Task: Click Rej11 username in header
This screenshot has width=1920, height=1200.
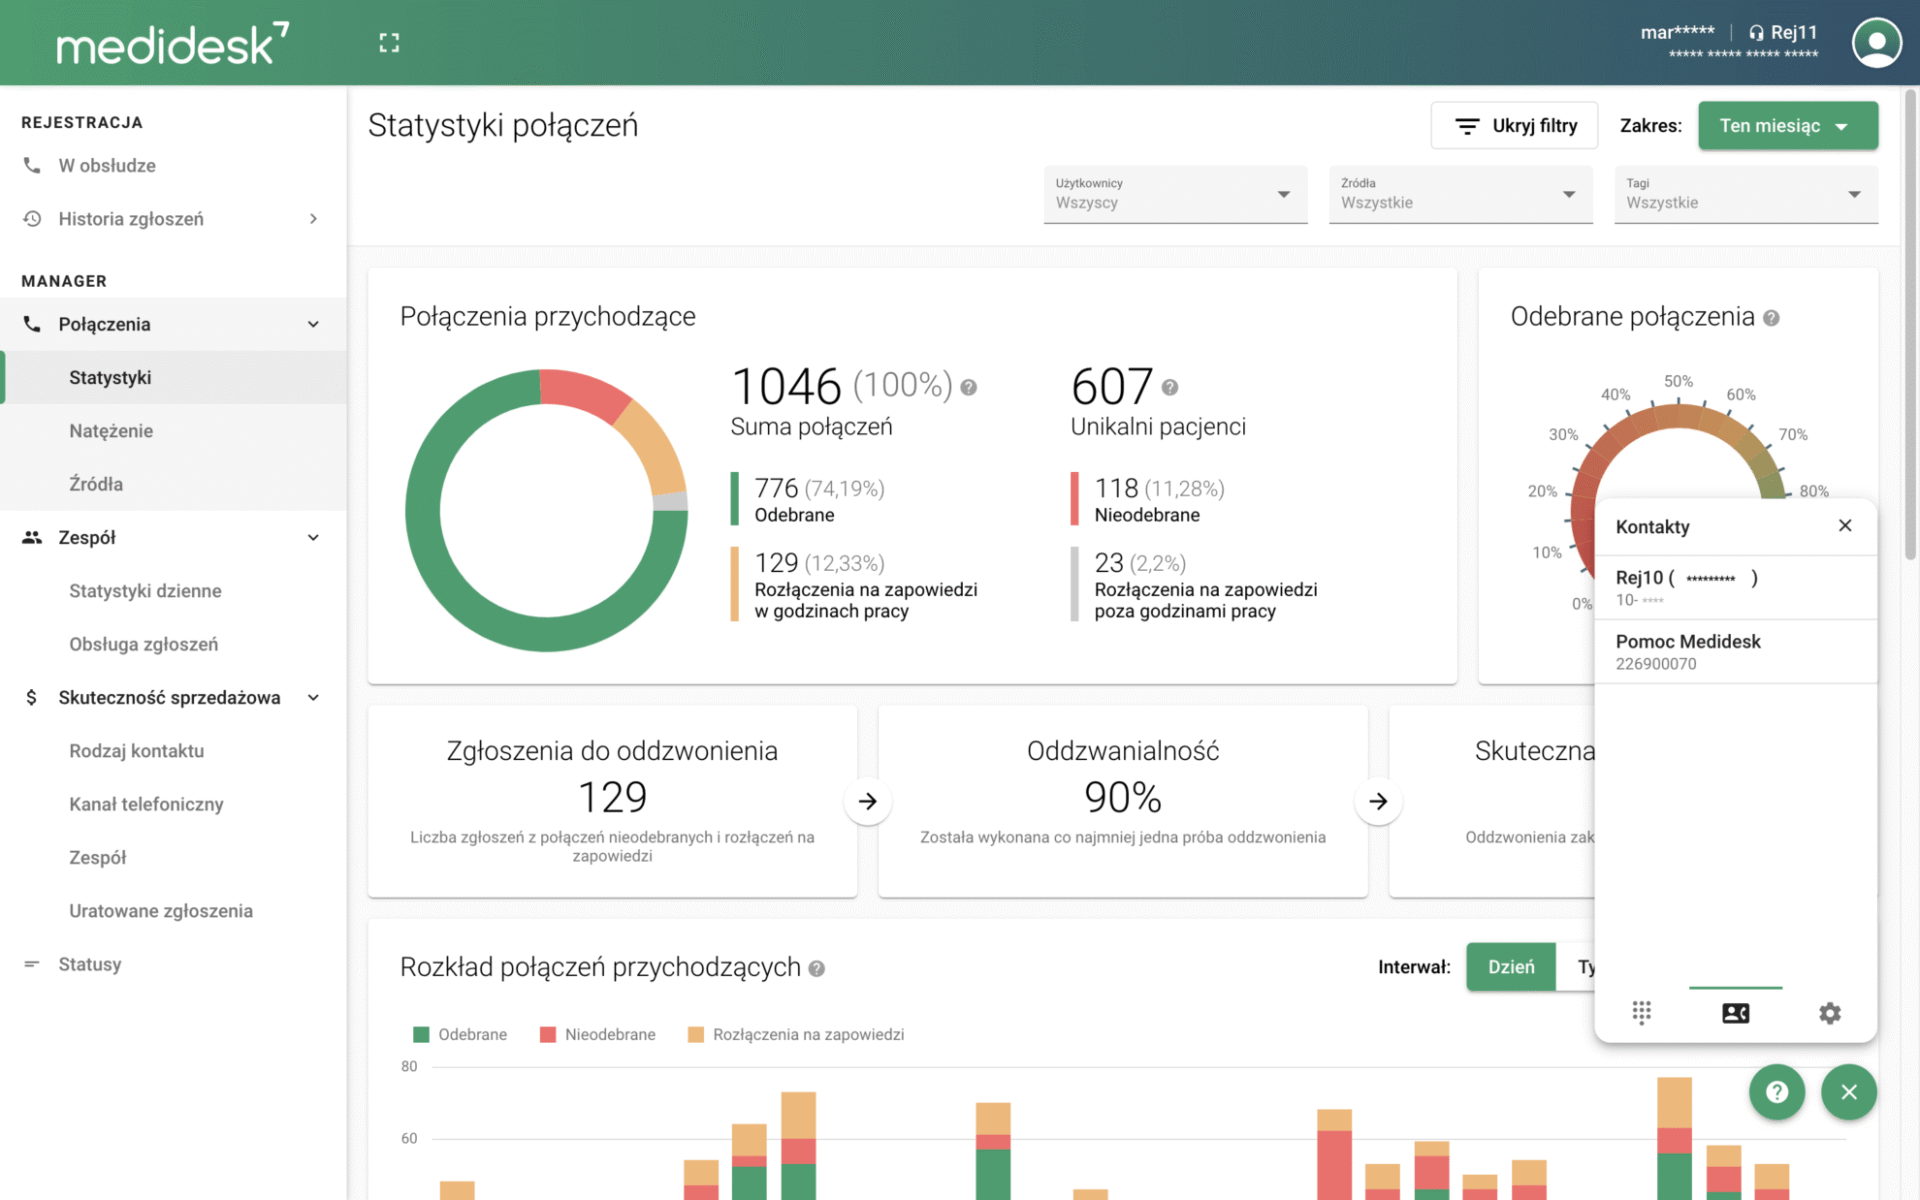Action: pos(1794,33)
